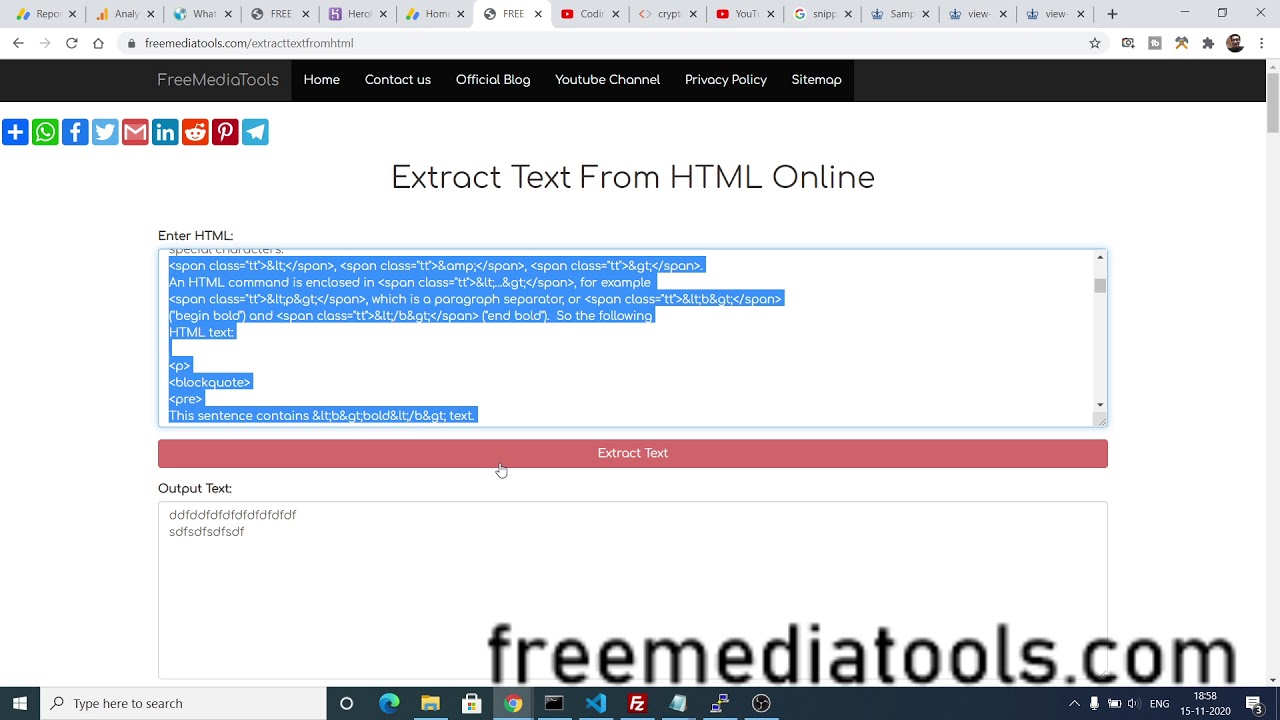Open the blue plus more-sharing icon
The image size is (1280, 720).
click(15, 132)
